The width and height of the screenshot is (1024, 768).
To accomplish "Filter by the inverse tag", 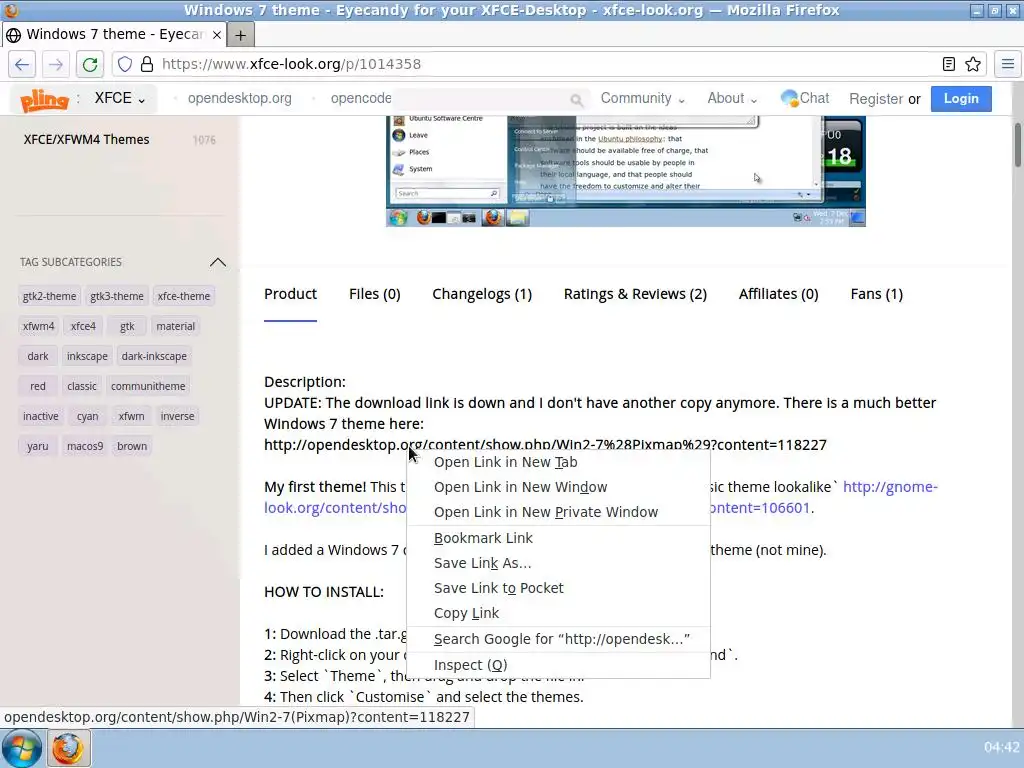I will pos(178,416).
